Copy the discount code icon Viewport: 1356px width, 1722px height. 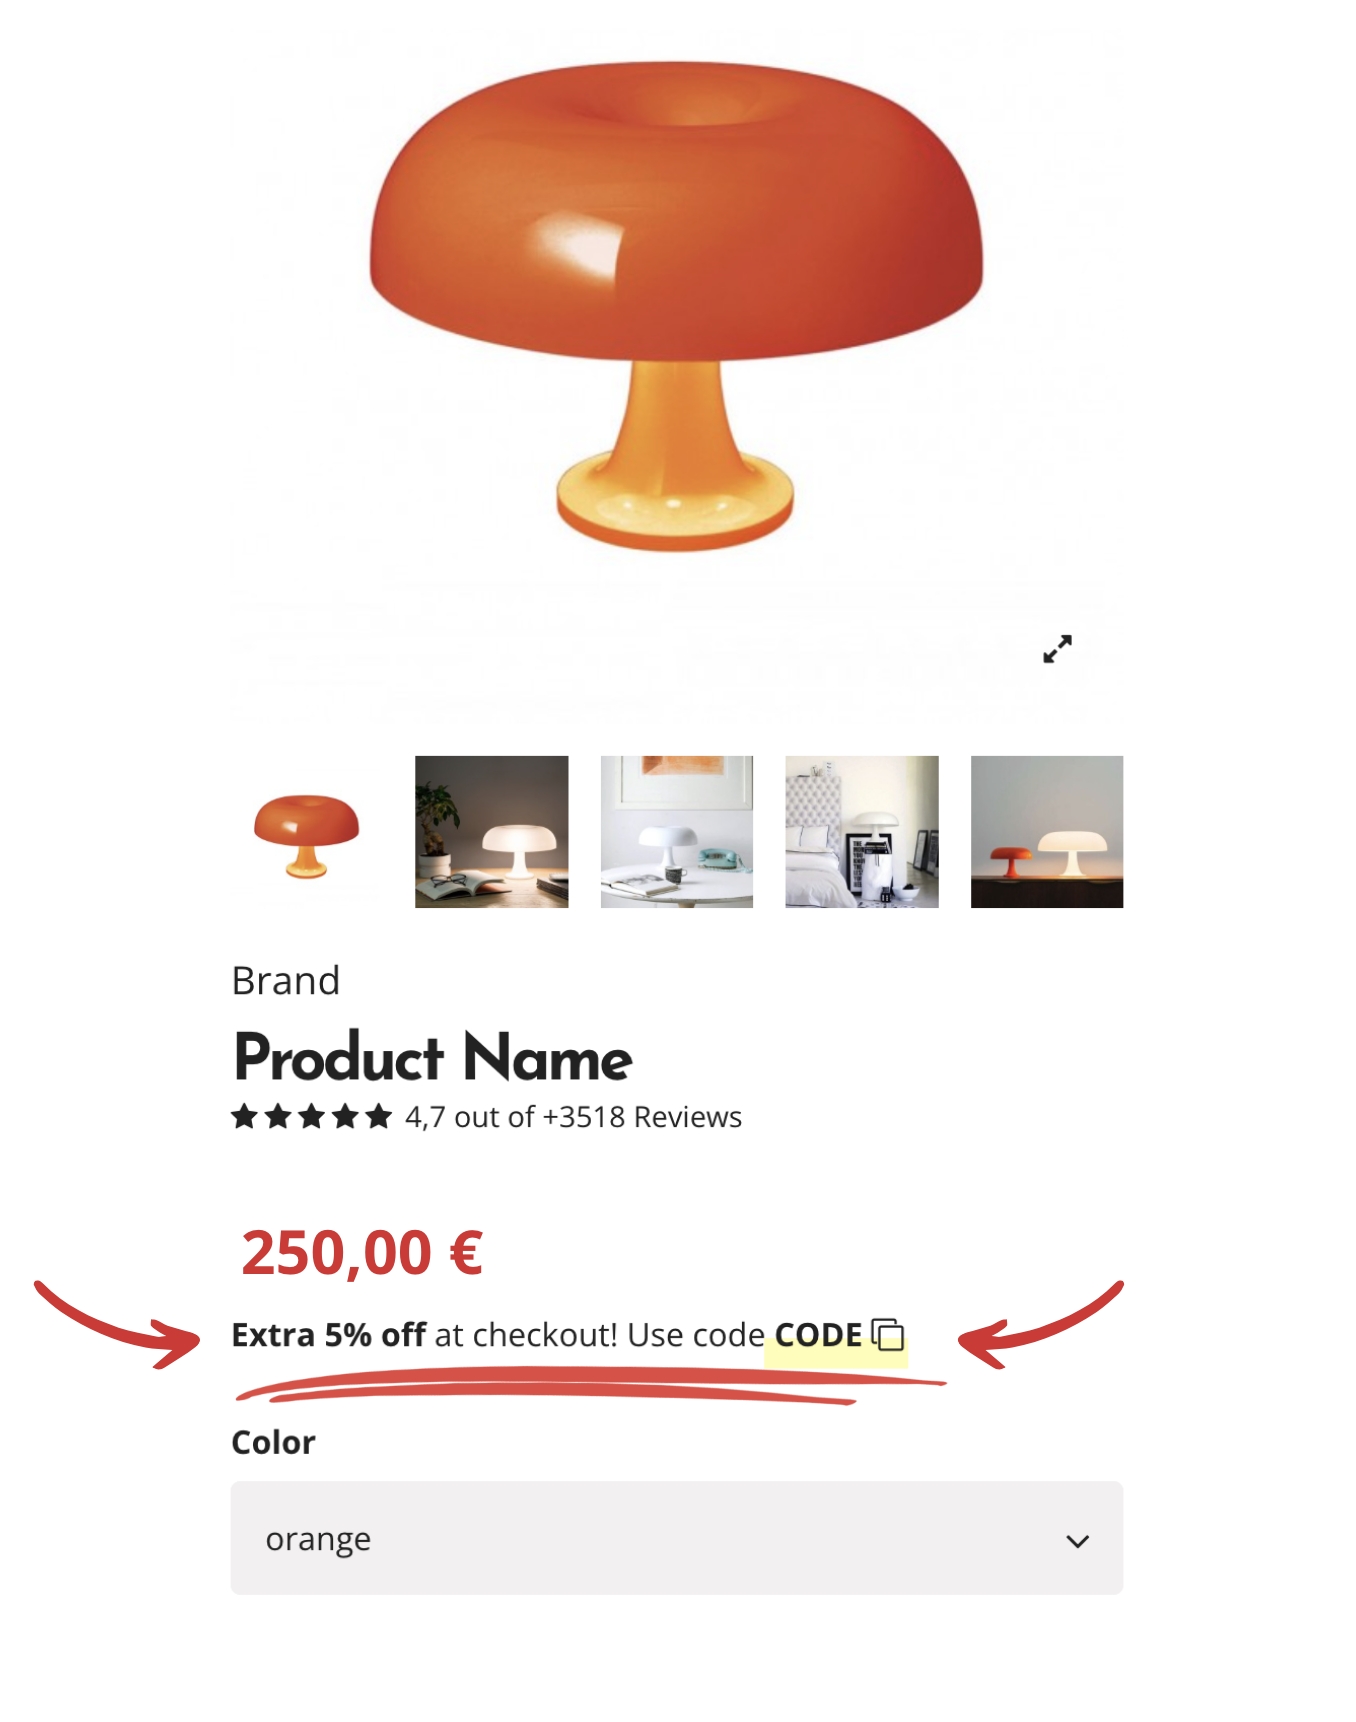click(x=888, y=1335)
